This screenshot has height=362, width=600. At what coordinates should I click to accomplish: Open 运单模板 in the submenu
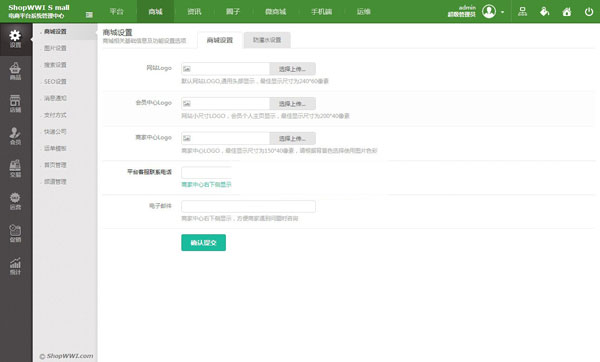[x=55, y=148]
